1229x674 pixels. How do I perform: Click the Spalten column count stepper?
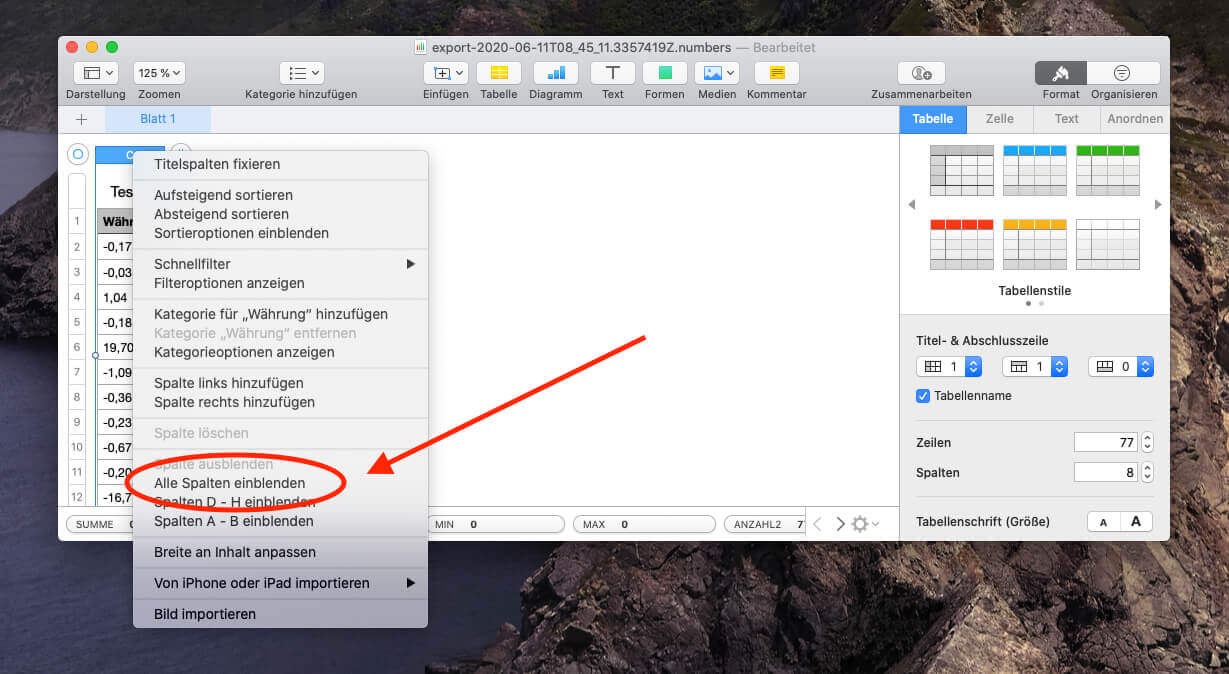pos(1147,472)
